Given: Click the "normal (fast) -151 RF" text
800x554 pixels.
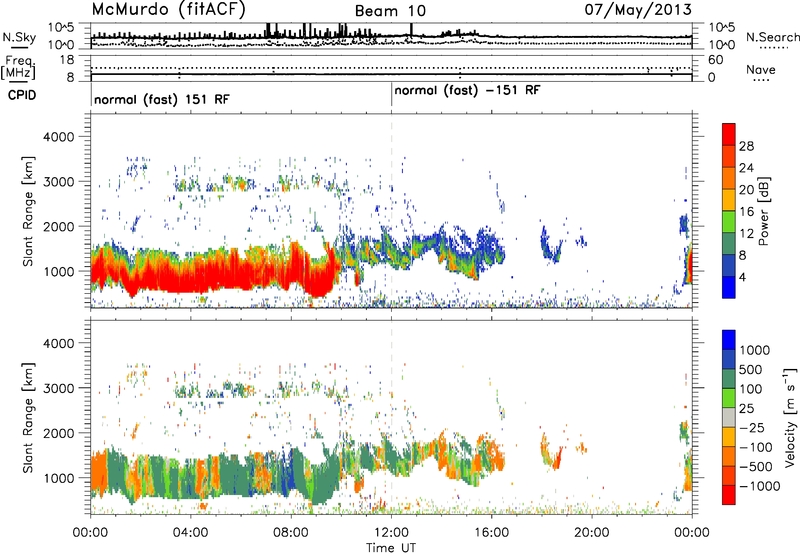Looking at the screenshot, I should [467, 91].
